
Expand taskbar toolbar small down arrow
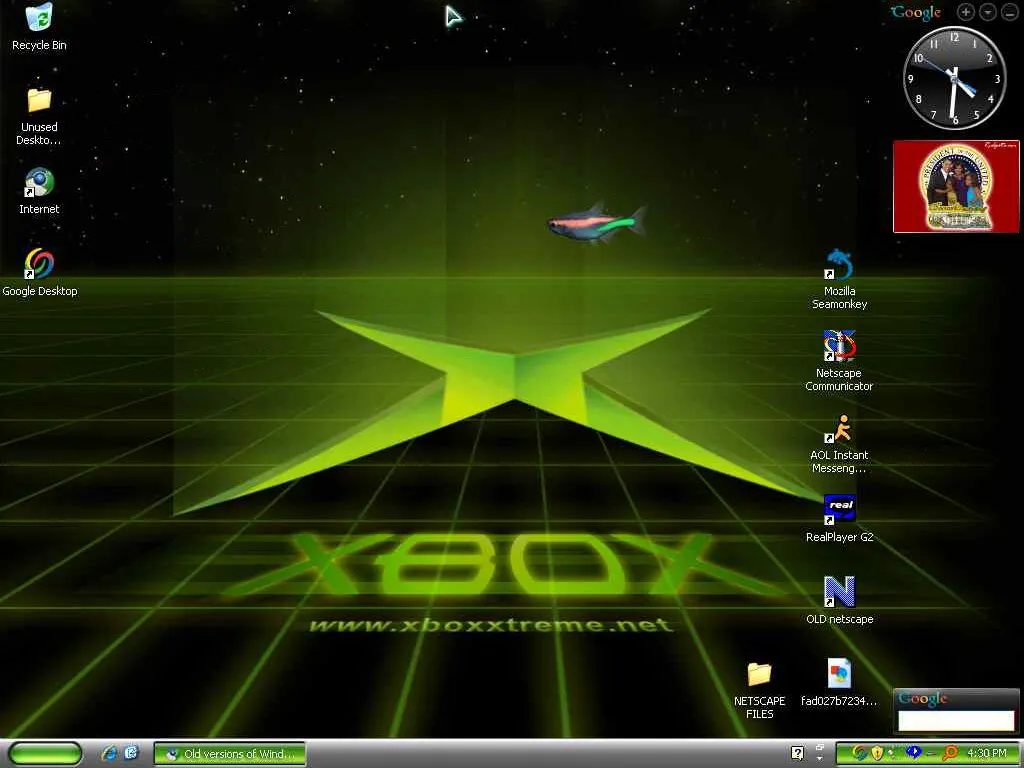820,759
